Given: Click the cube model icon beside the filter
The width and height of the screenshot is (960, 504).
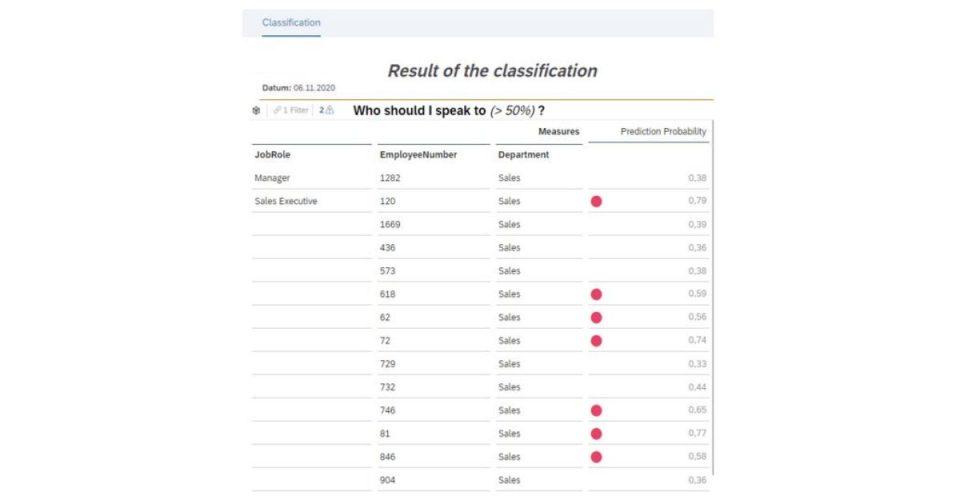Looking at the screenshot, I should click(x=257, y=110).
